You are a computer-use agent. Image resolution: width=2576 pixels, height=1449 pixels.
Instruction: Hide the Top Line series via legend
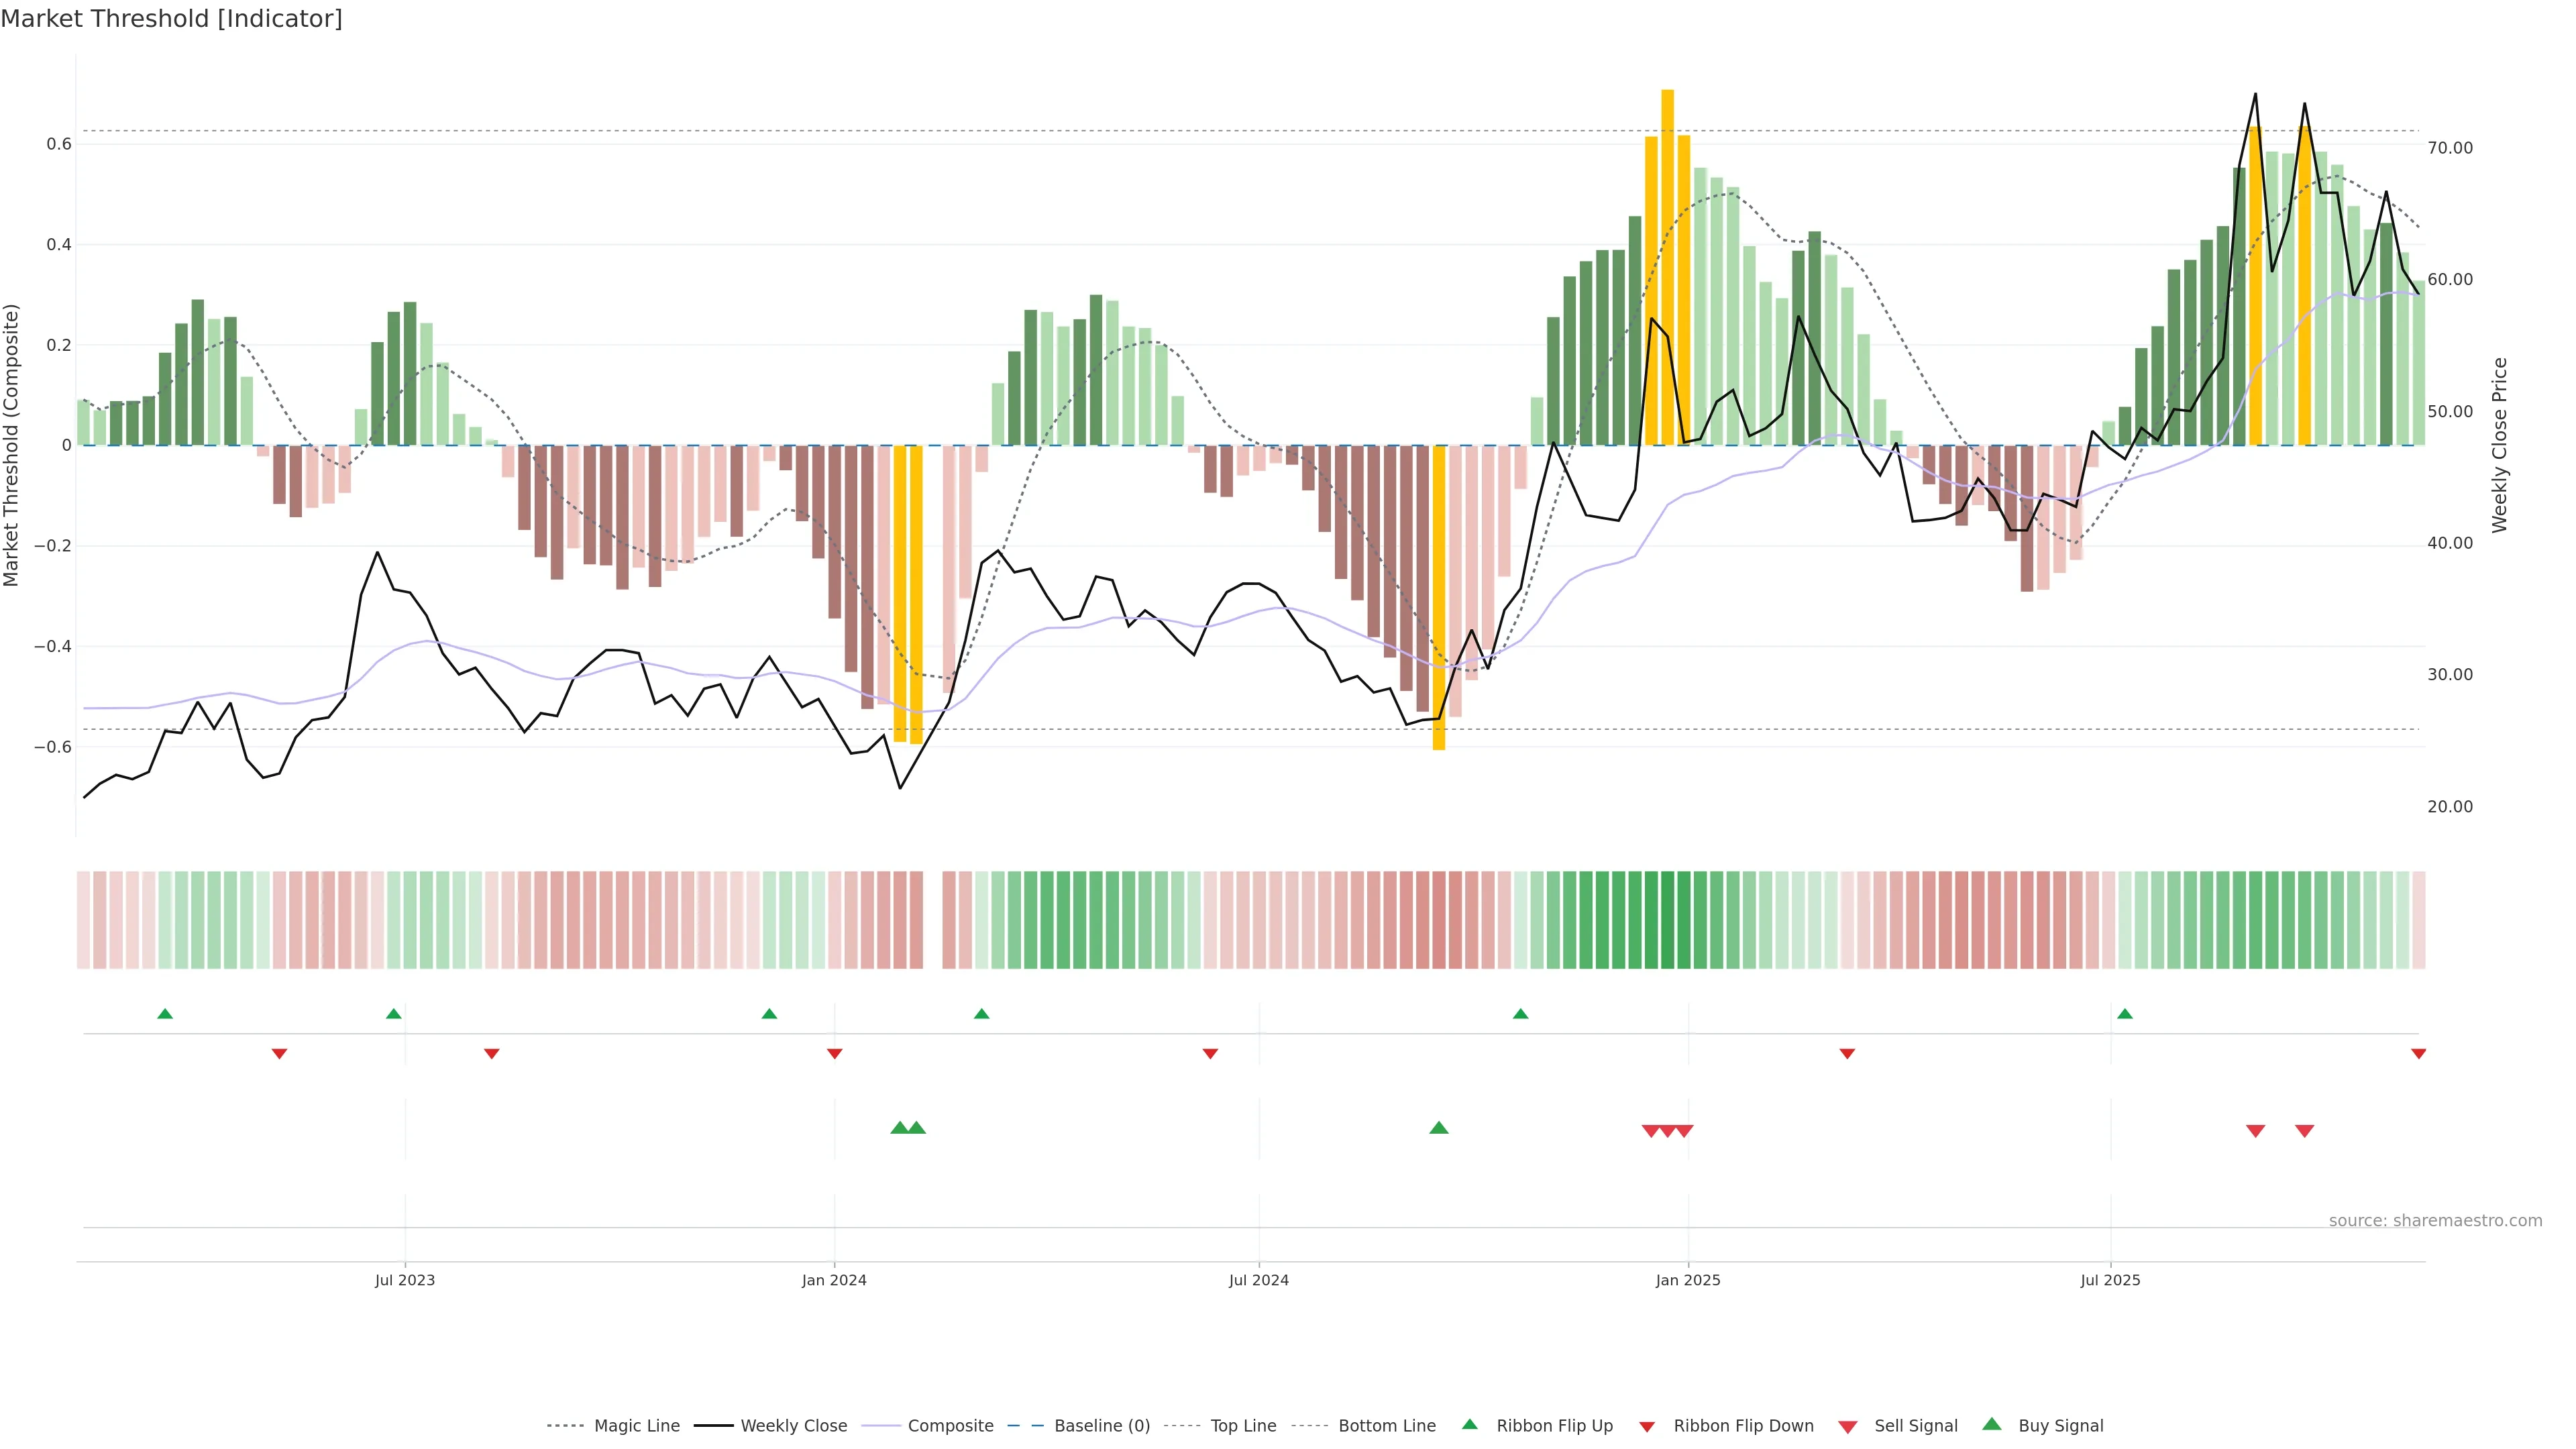coord(1243,1426)
